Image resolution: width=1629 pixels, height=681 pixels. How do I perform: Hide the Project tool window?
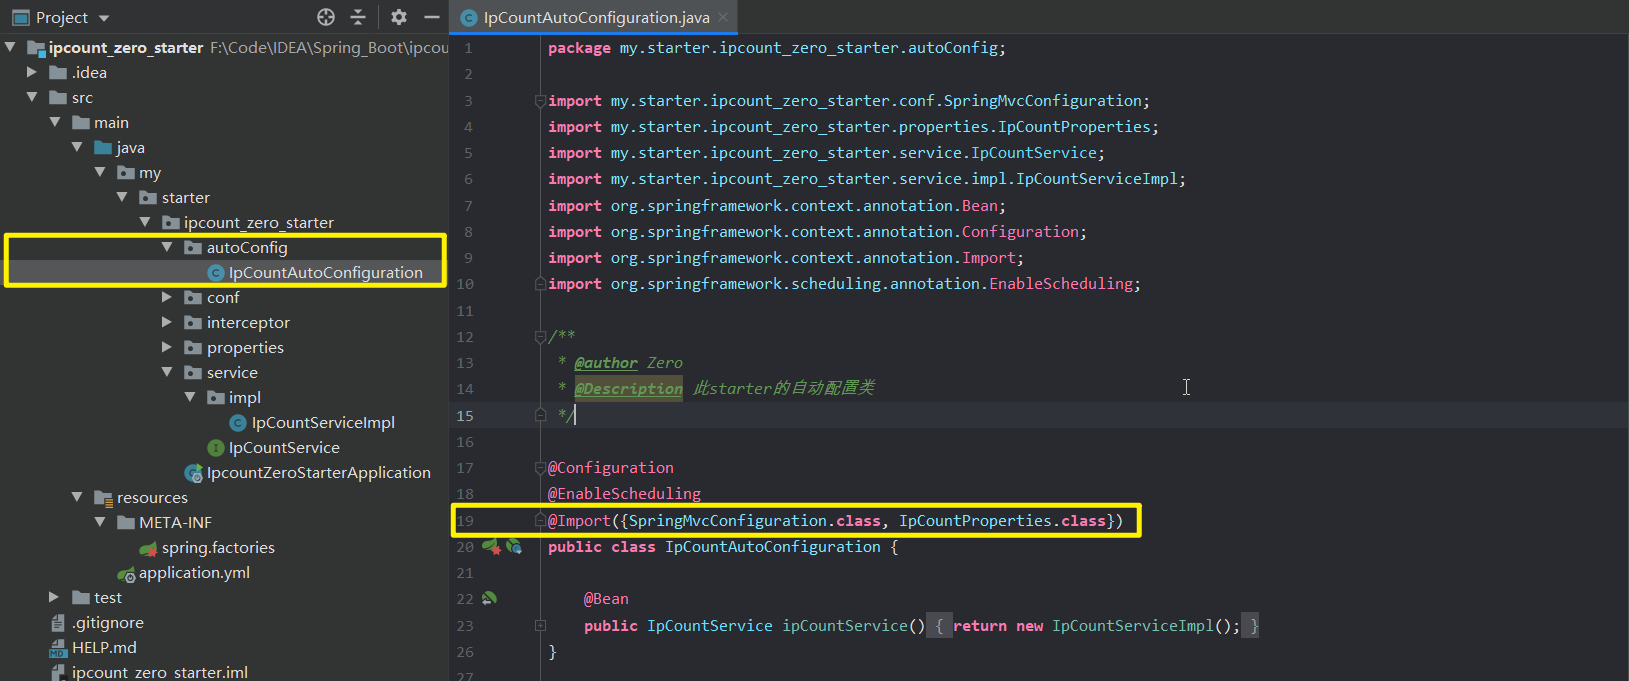[432, 17]
